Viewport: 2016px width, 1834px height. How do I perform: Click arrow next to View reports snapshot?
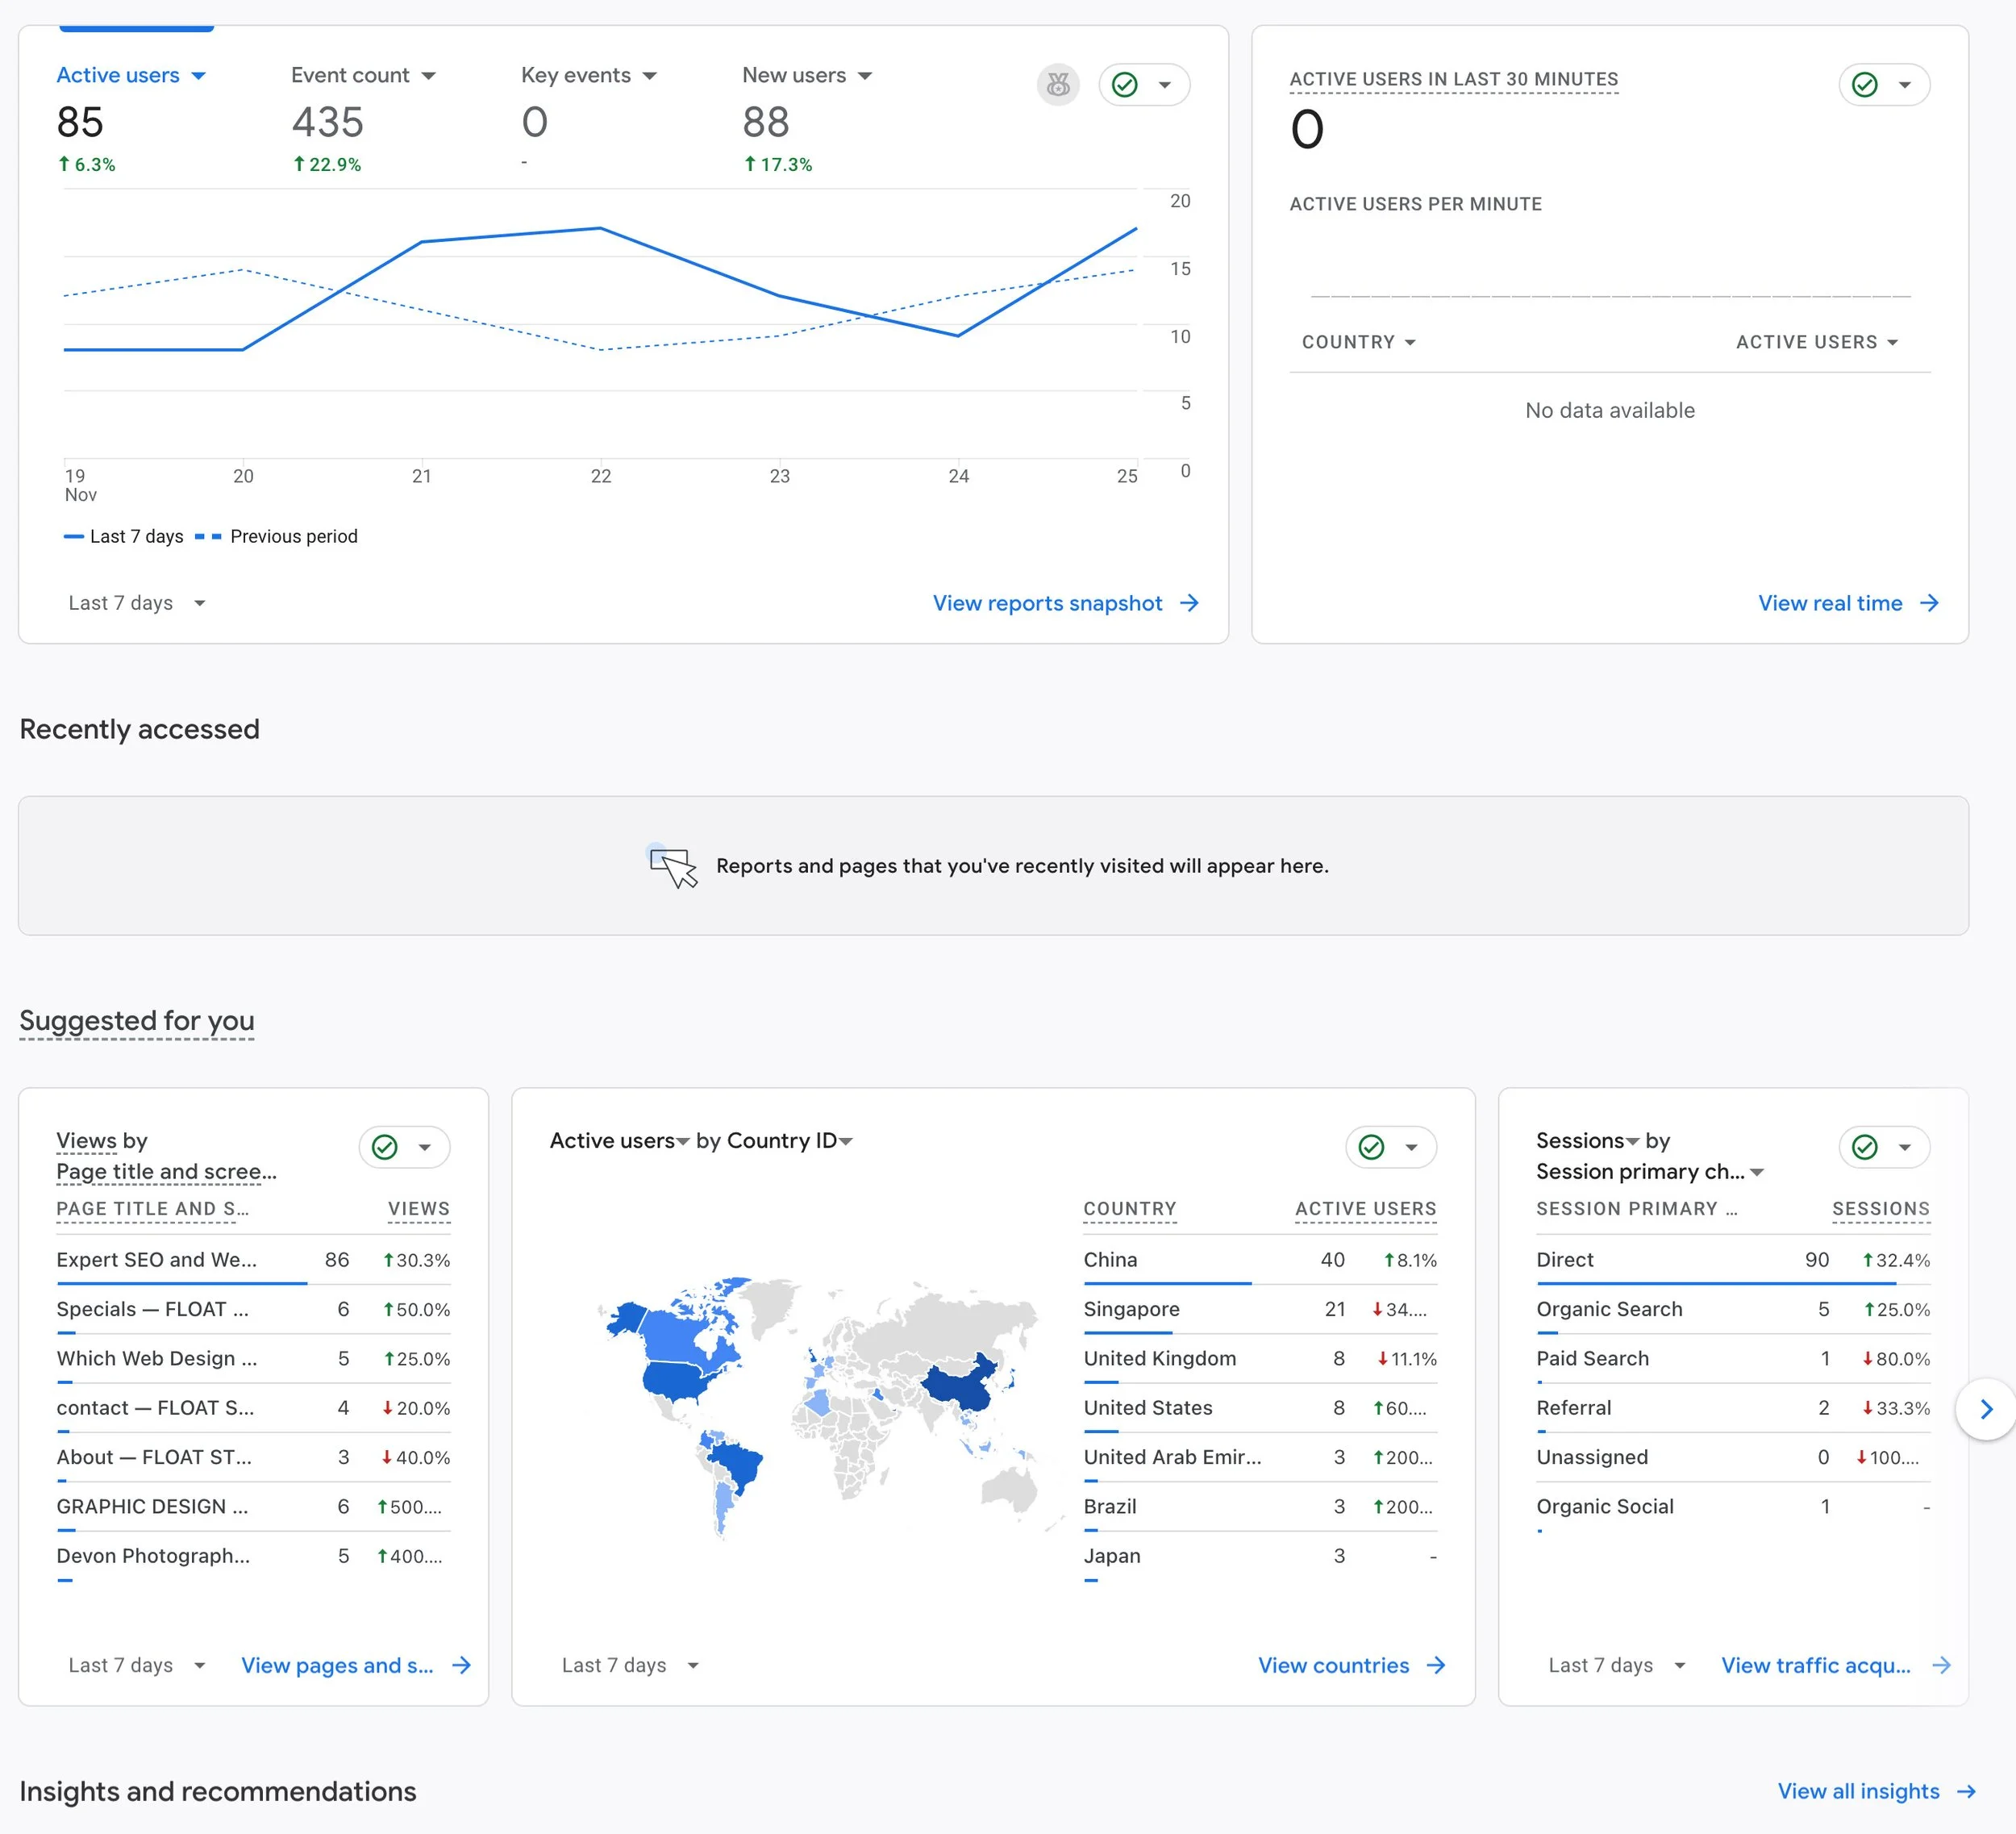1189,603
